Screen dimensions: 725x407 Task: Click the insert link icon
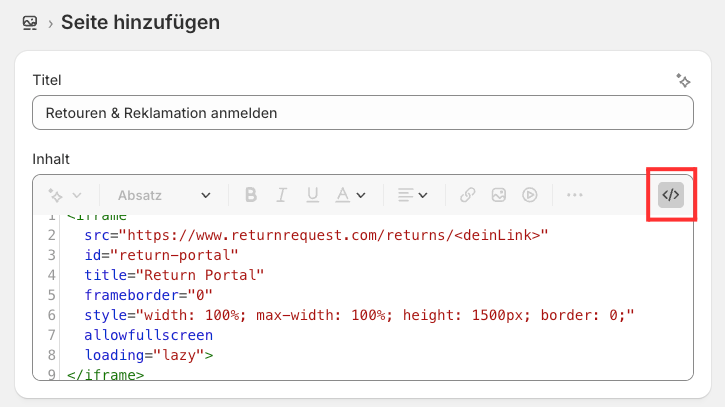tap(467, 195)
